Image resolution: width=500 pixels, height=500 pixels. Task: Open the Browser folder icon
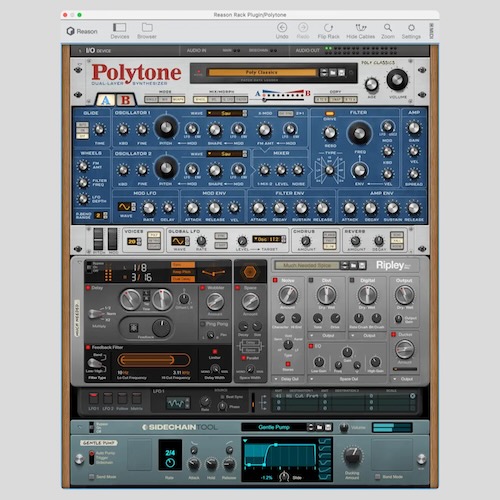[147, 27]
